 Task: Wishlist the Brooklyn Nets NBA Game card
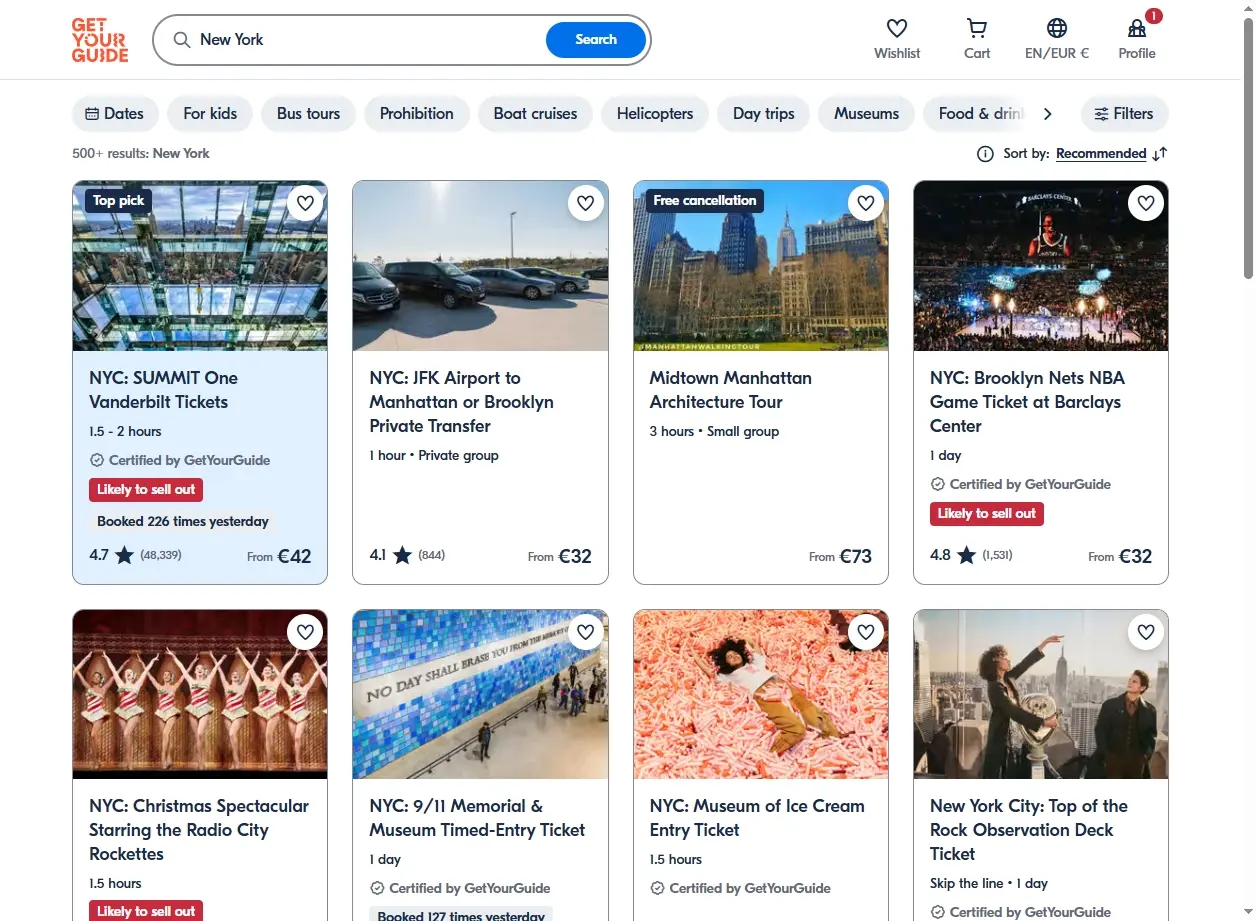tap(1145, 203)
